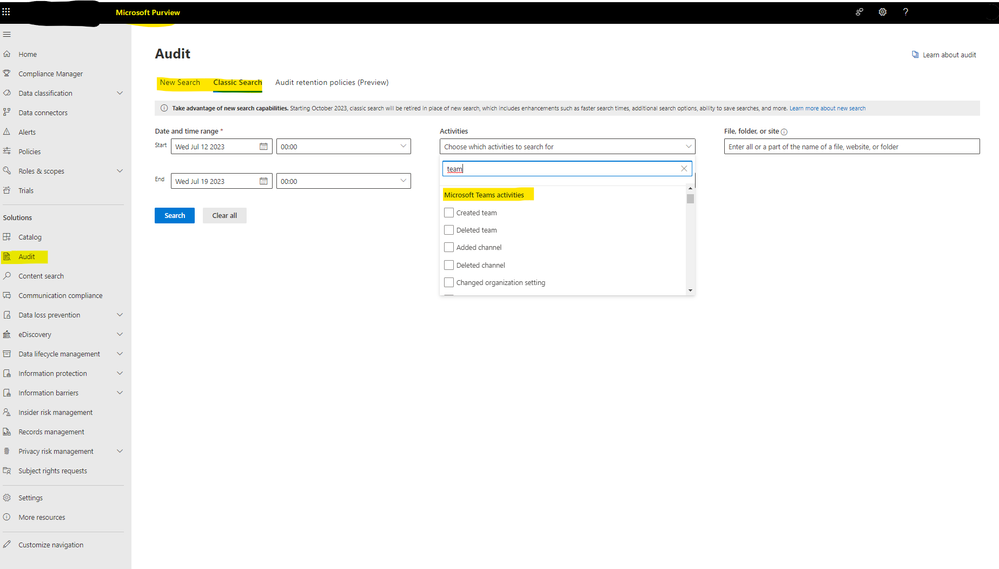Click the Information barriers icon
The width and height of the screenshot is (999, 569).
(7, 393)
